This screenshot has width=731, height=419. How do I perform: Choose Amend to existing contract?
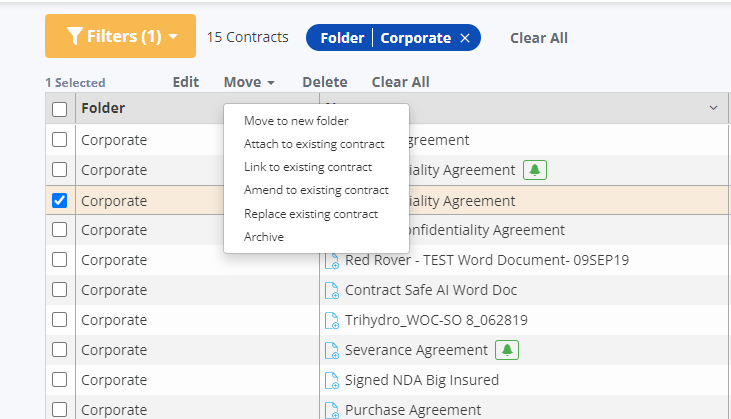tap(317, 190)
